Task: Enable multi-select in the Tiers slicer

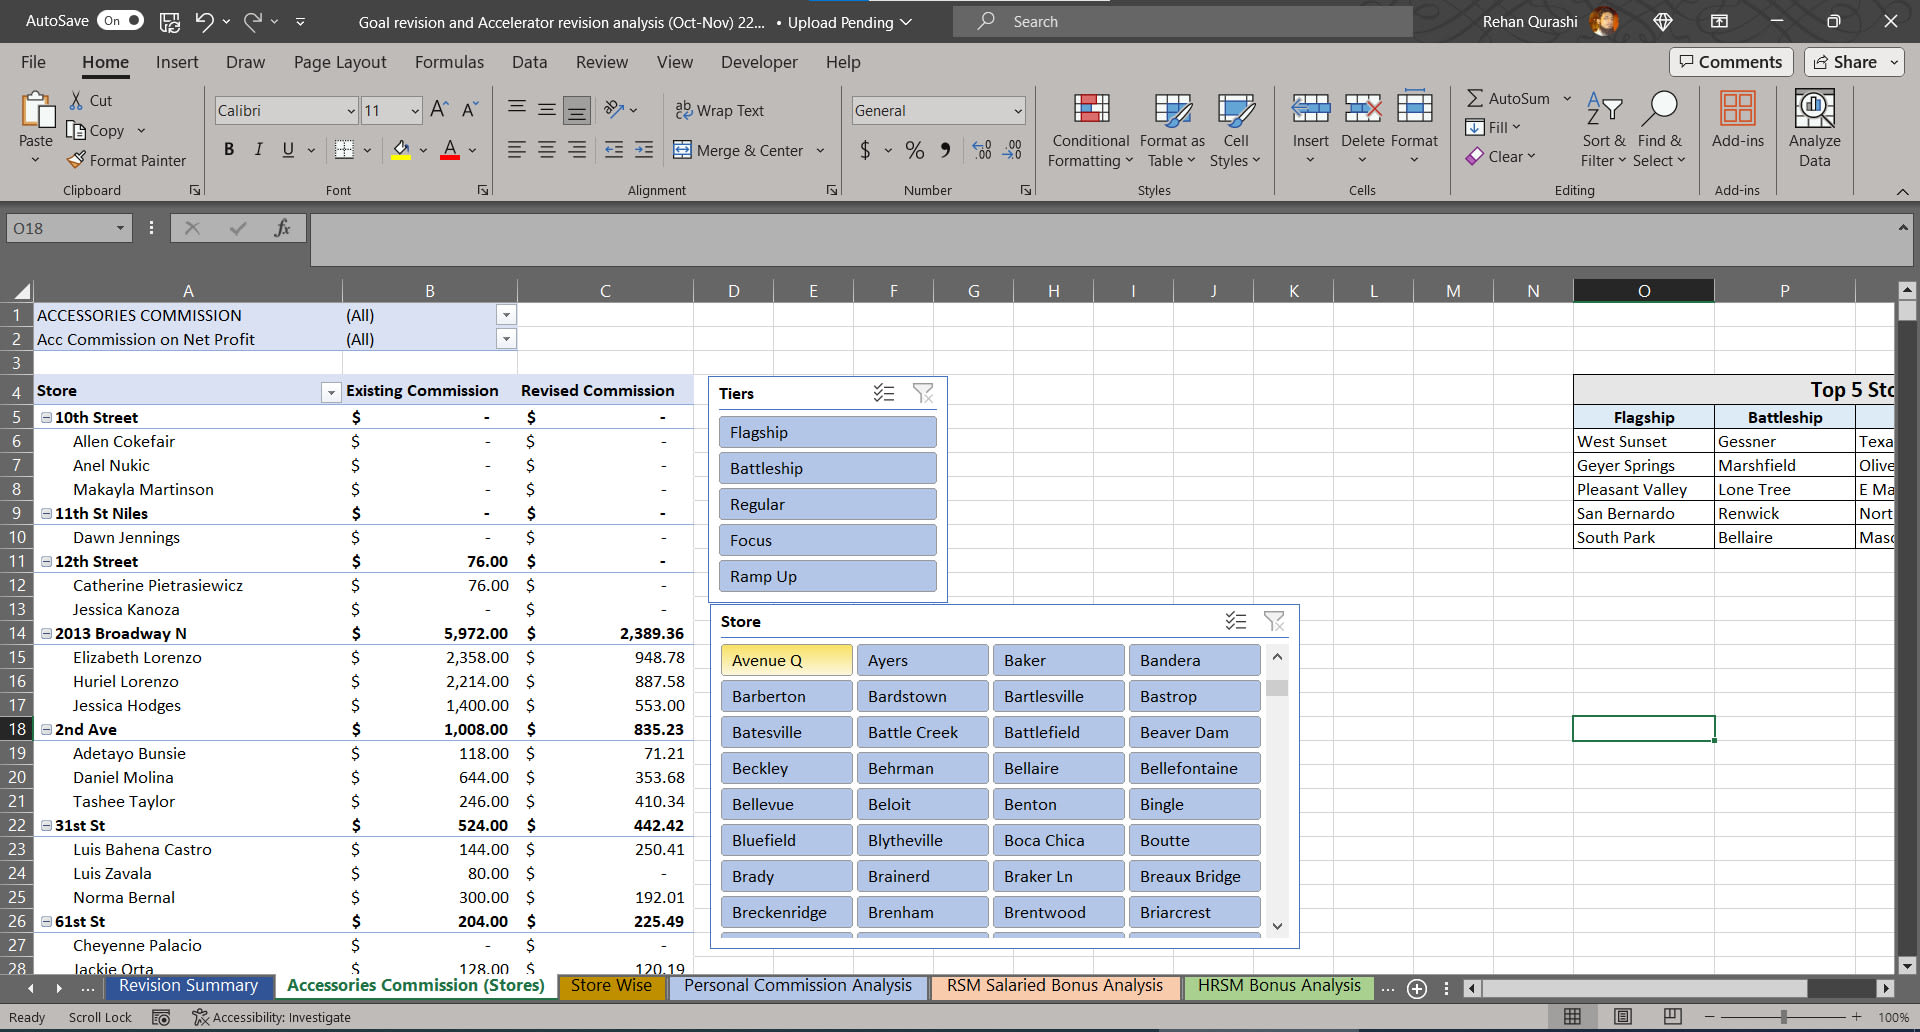Action: click(x=884, y=393)
